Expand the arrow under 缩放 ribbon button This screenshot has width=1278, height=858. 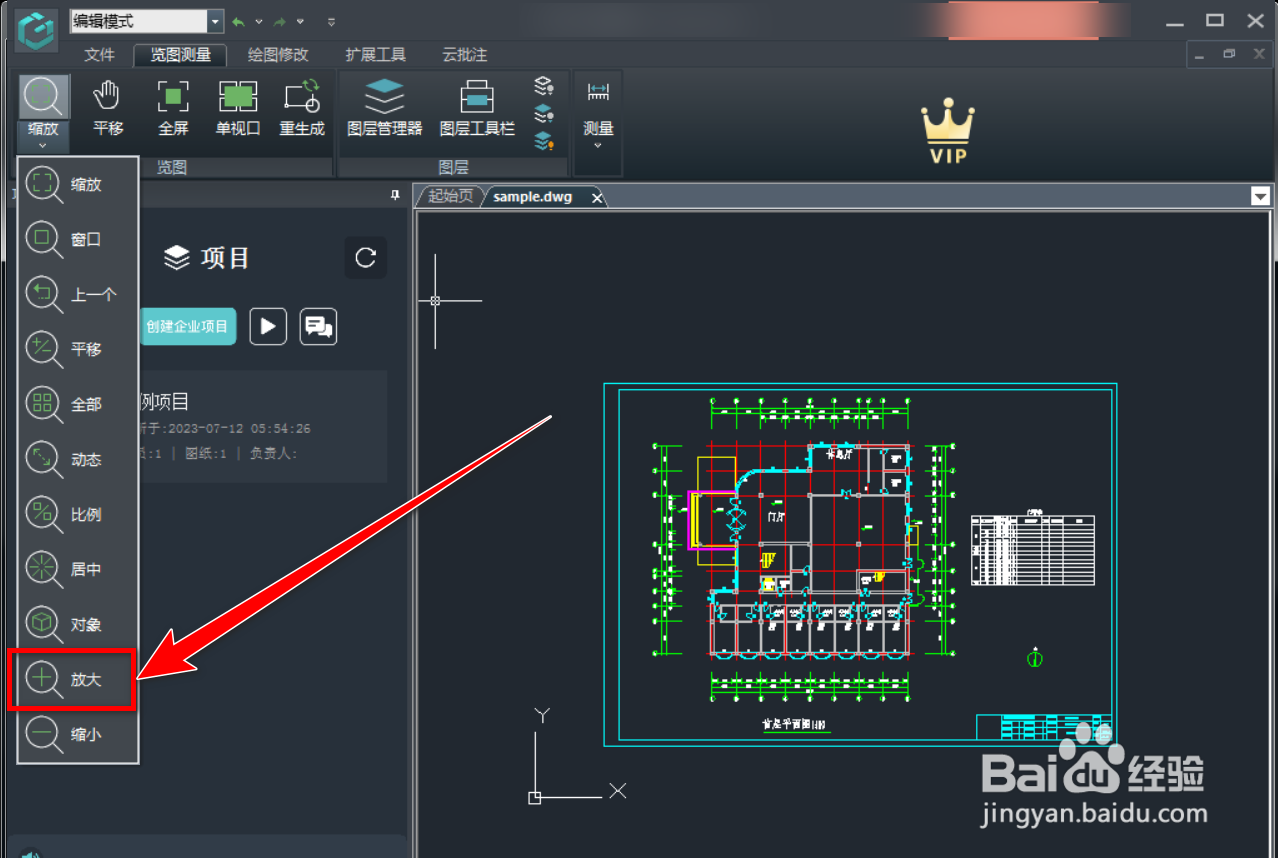[43, 146]
